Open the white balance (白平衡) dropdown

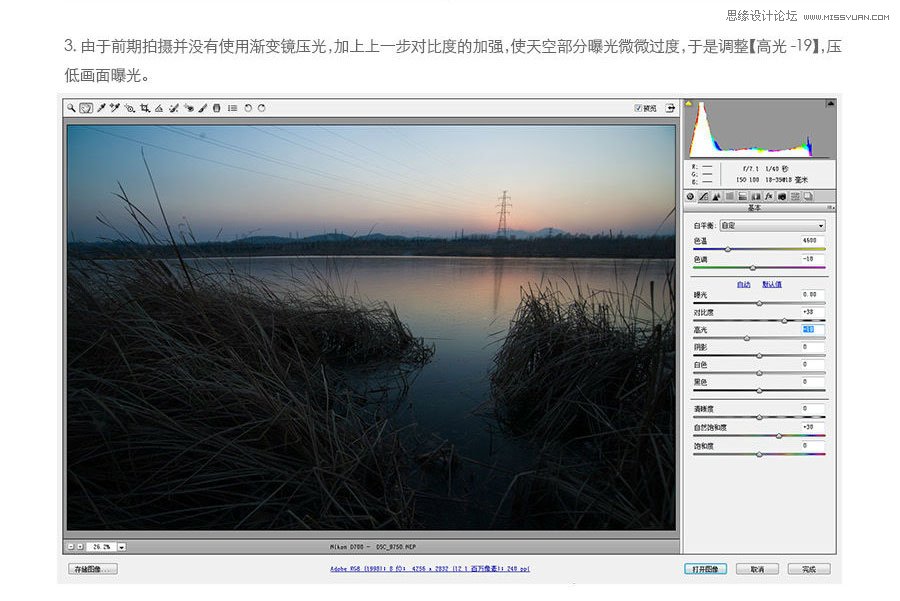[x=773, y=226]
